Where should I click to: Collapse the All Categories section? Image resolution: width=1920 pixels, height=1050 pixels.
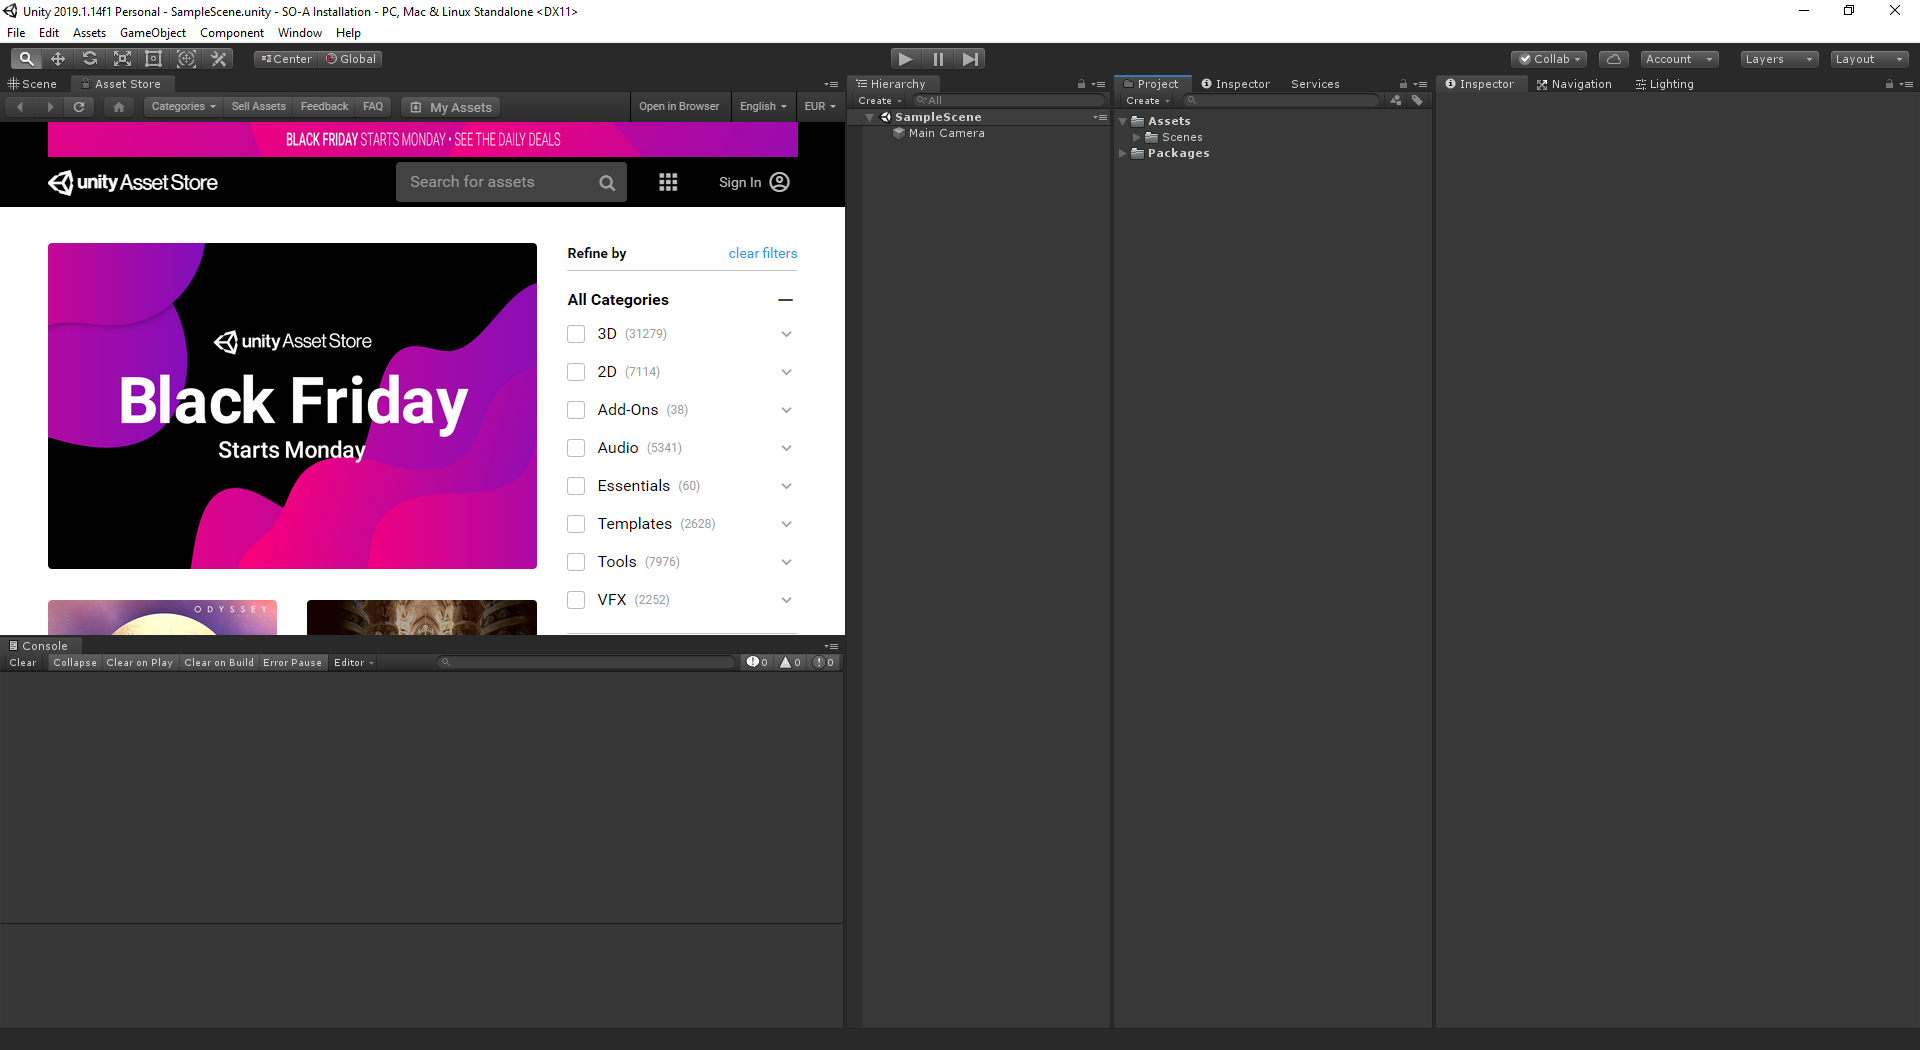tap(785, 300)
